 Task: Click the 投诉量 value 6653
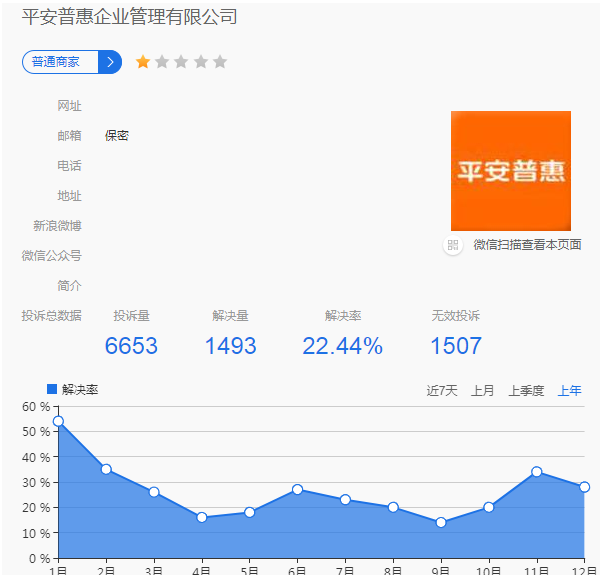tap(131, 346)
